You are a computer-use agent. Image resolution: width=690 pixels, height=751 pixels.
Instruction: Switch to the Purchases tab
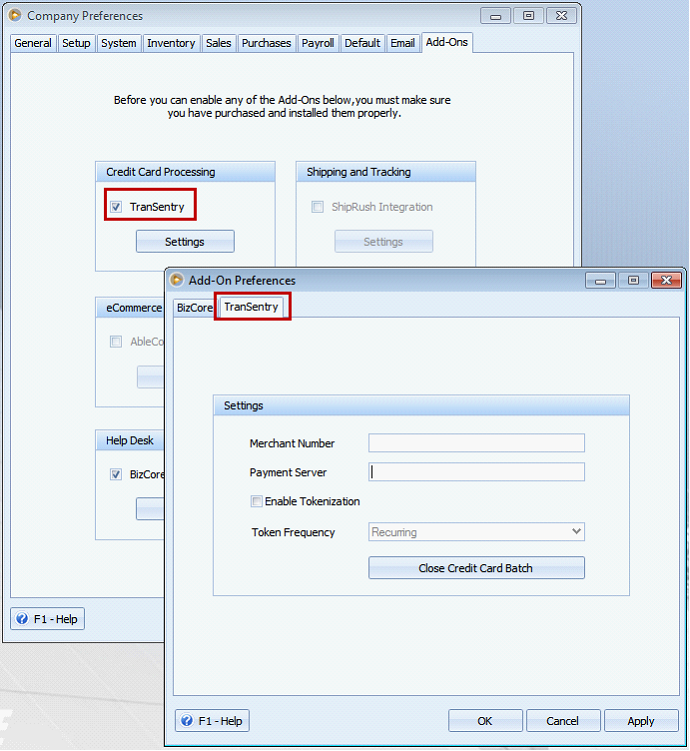tap(266, 43)
